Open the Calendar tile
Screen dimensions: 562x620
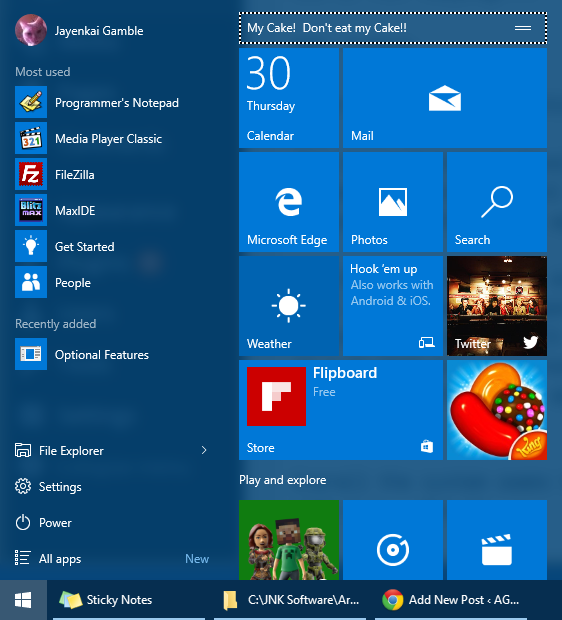(x=289, y=98)
